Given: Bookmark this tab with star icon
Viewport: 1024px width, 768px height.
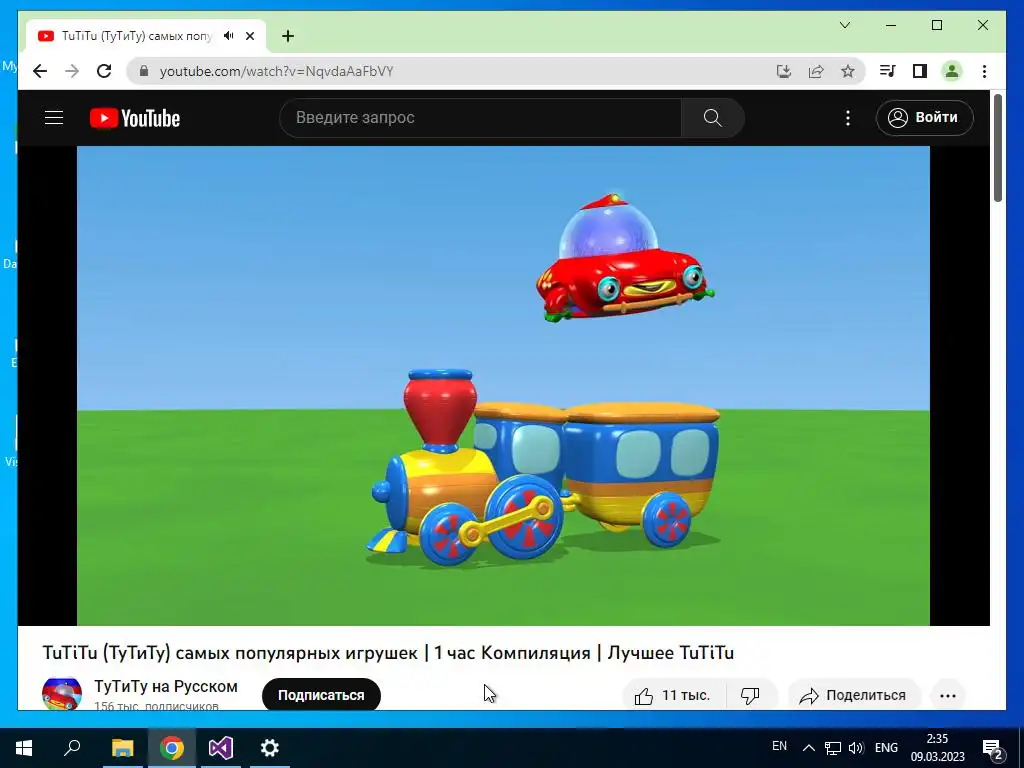Looking at the screenshot, I should [x=848, y=71].
